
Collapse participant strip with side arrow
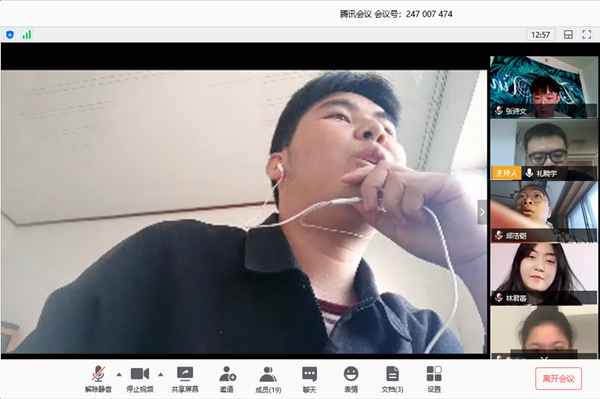click(x=482, y=212)
